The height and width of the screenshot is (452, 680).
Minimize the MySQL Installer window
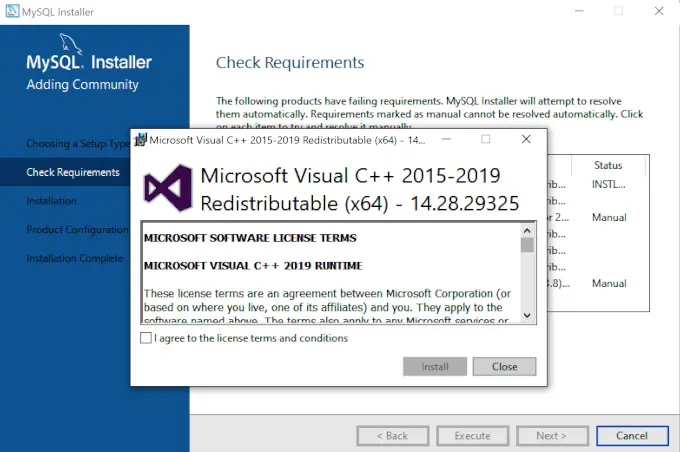(x=574, y=11)
